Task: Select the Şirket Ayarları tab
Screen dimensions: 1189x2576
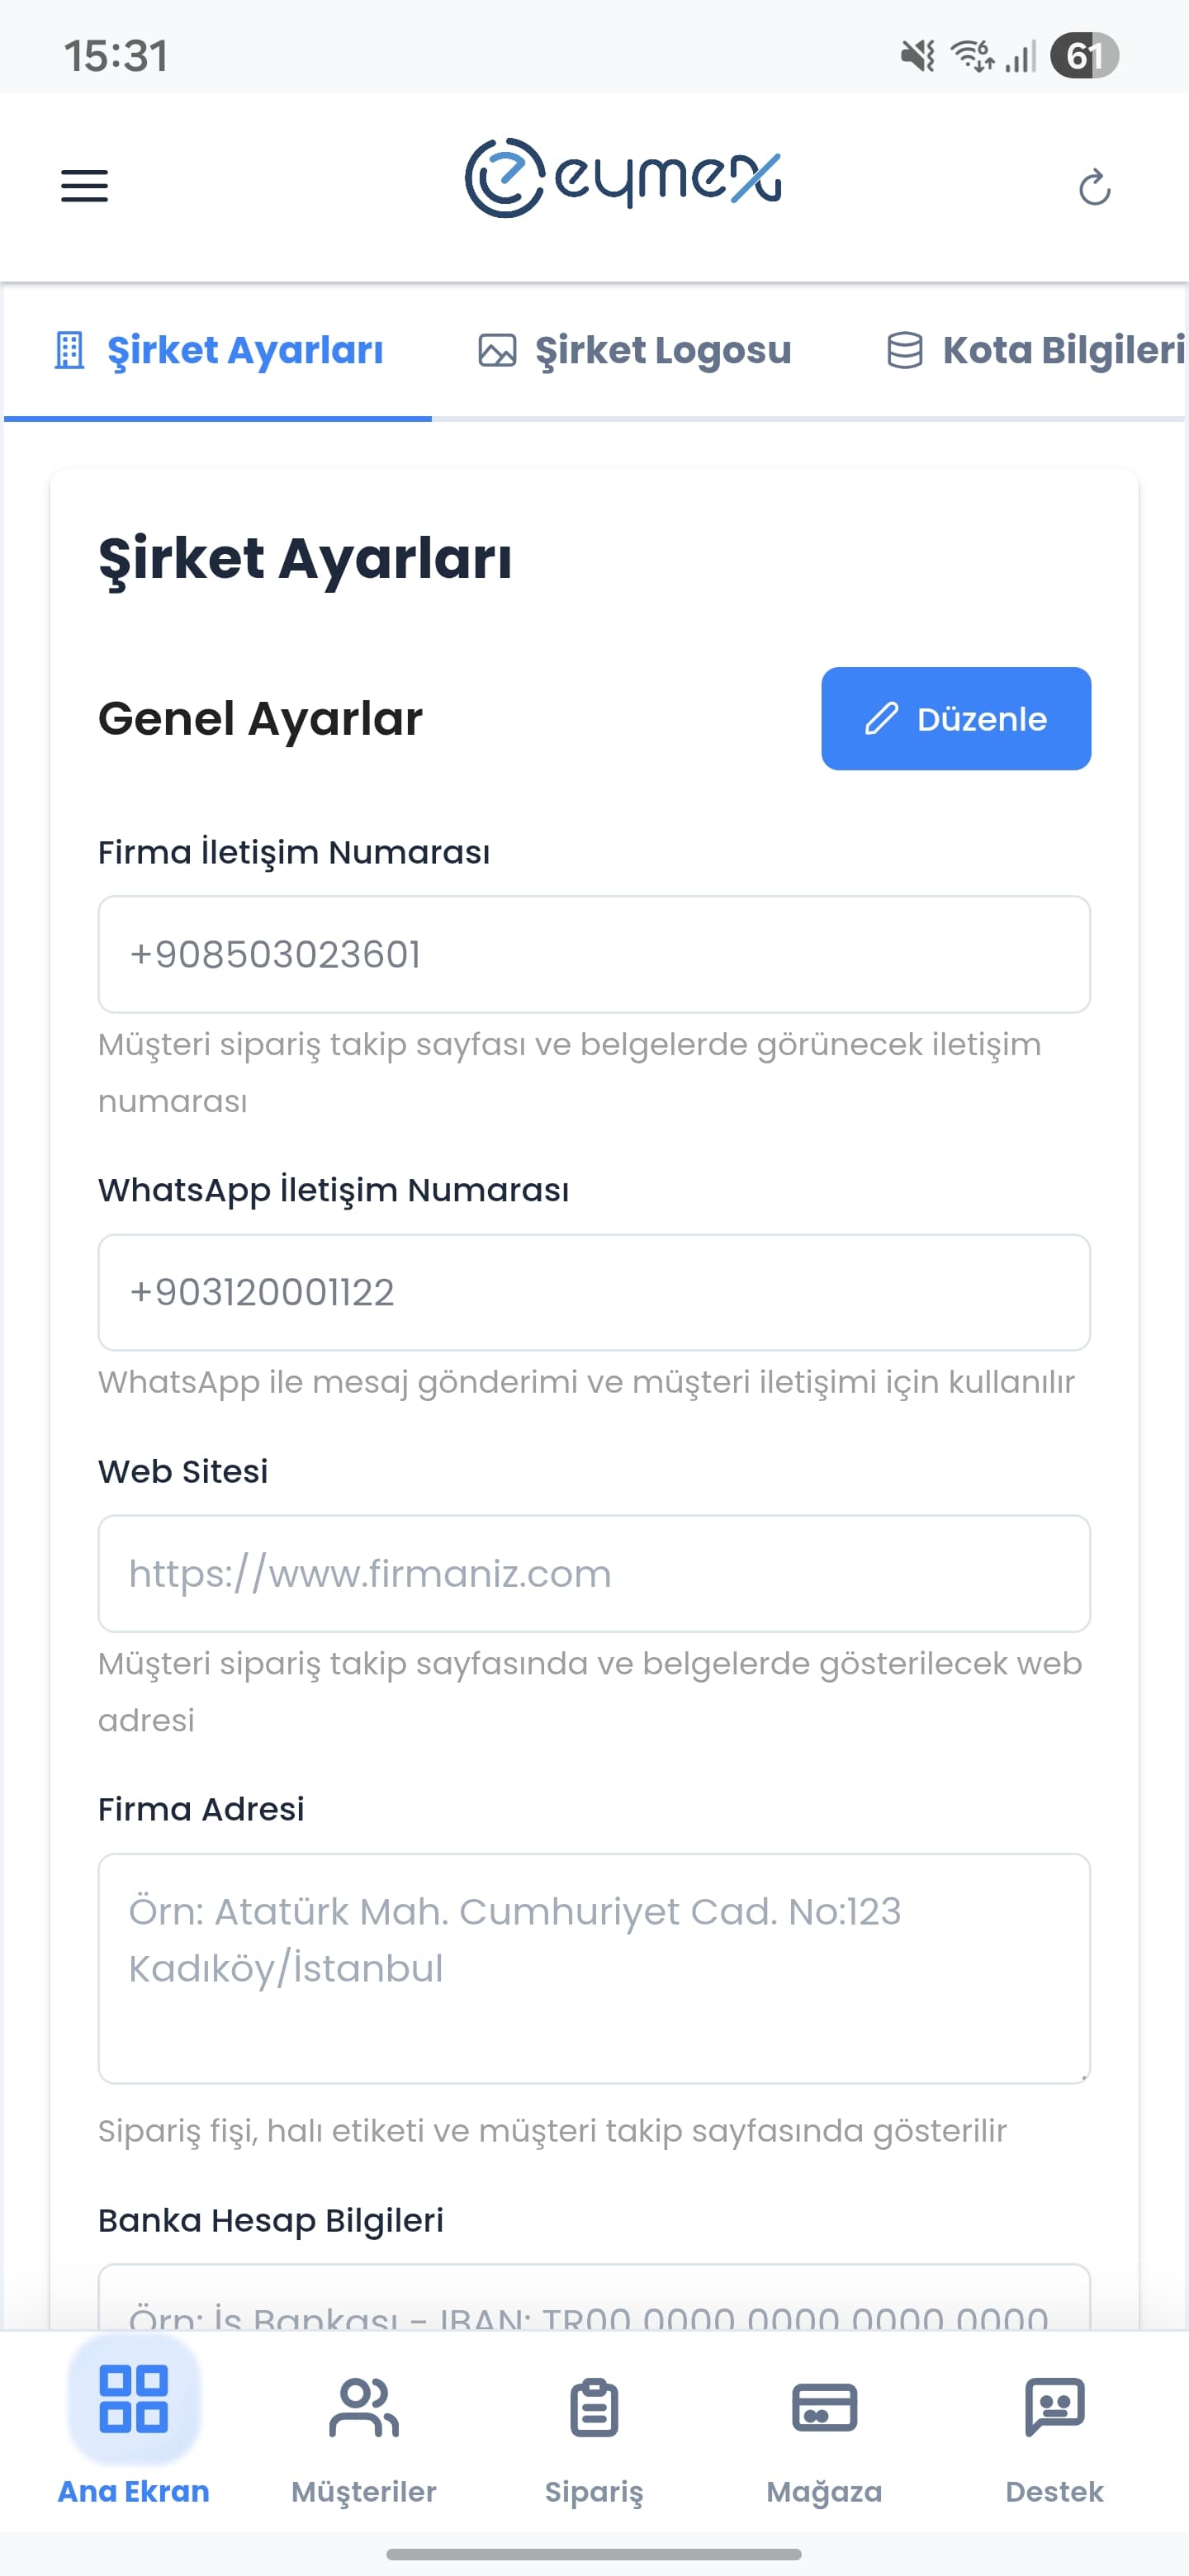Action: coord(245,350)
